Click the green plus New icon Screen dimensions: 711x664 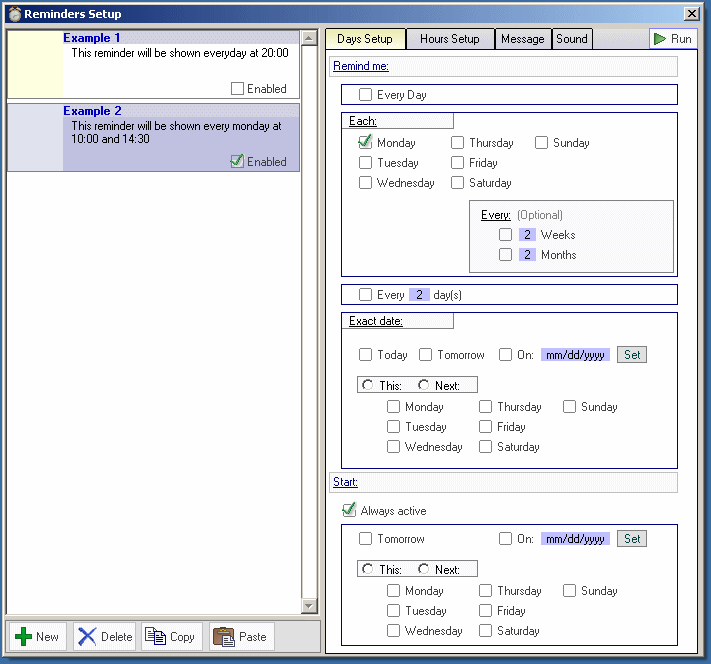coord(24,636)
